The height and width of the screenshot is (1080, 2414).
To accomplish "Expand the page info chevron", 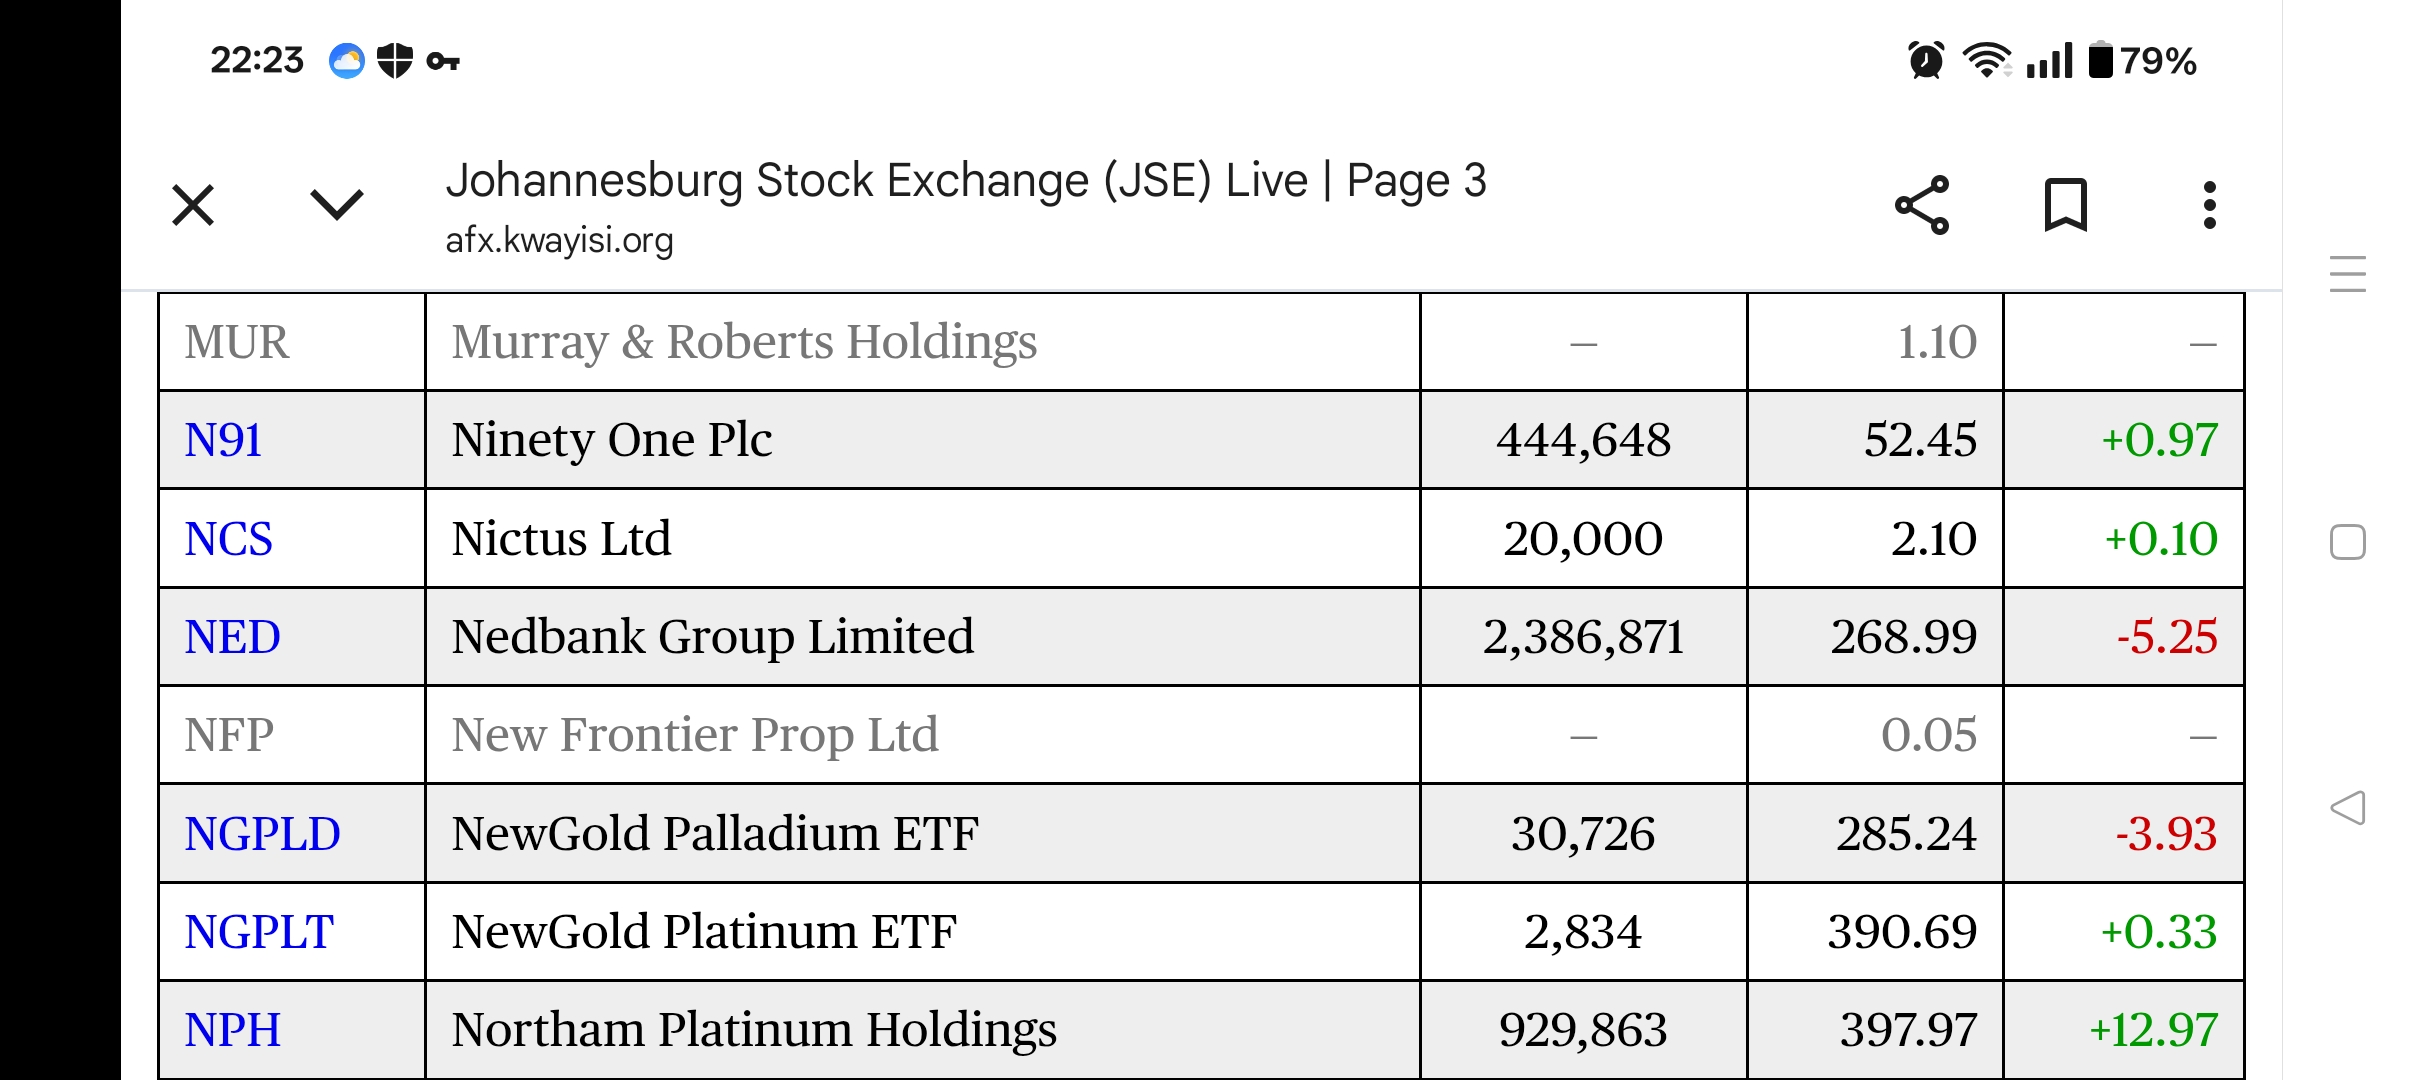I will tap(337, 205).
